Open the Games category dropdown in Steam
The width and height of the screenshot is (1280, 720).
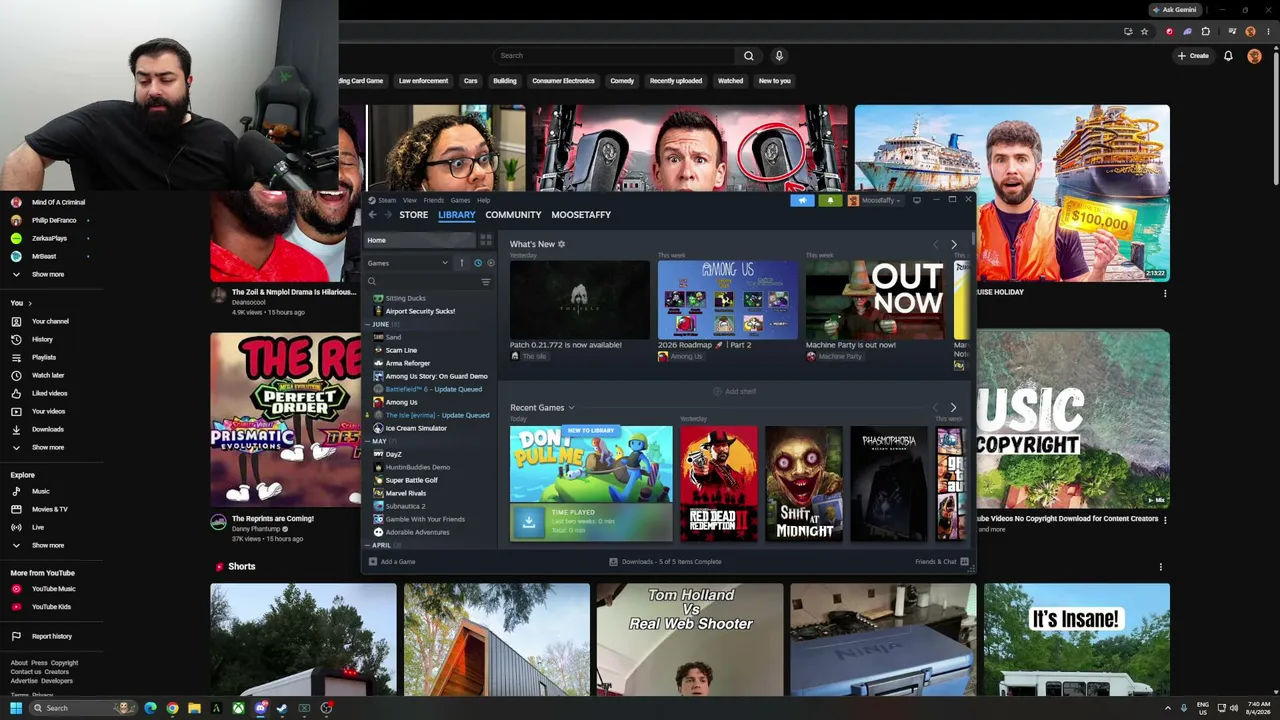point(408,263)
